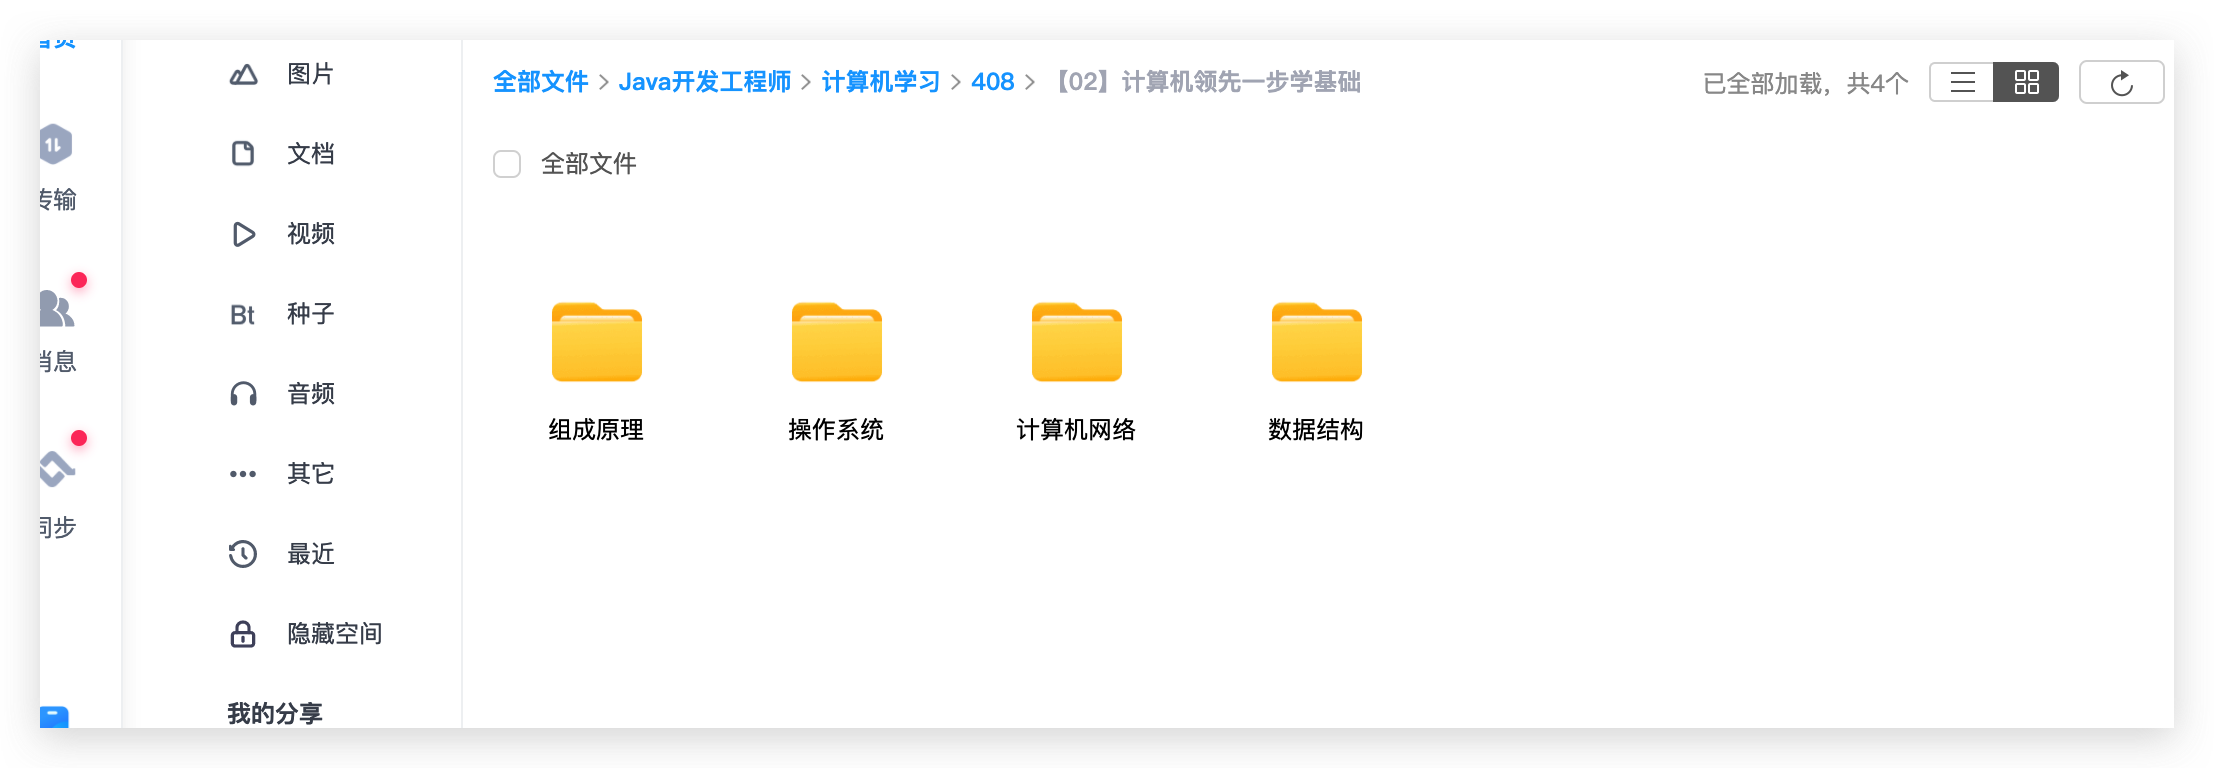The image size is (2214, 768).
Task: Navigate to Java开发工程师 in breadcrumb
Action: click(705, 82)
